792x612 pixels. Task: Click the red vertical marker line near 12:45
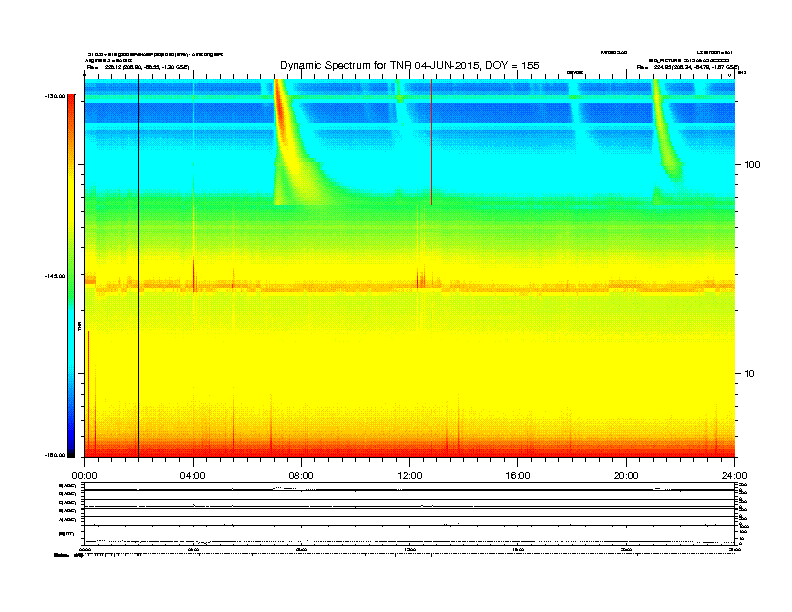pyautogui.click(x=431, y=142)
